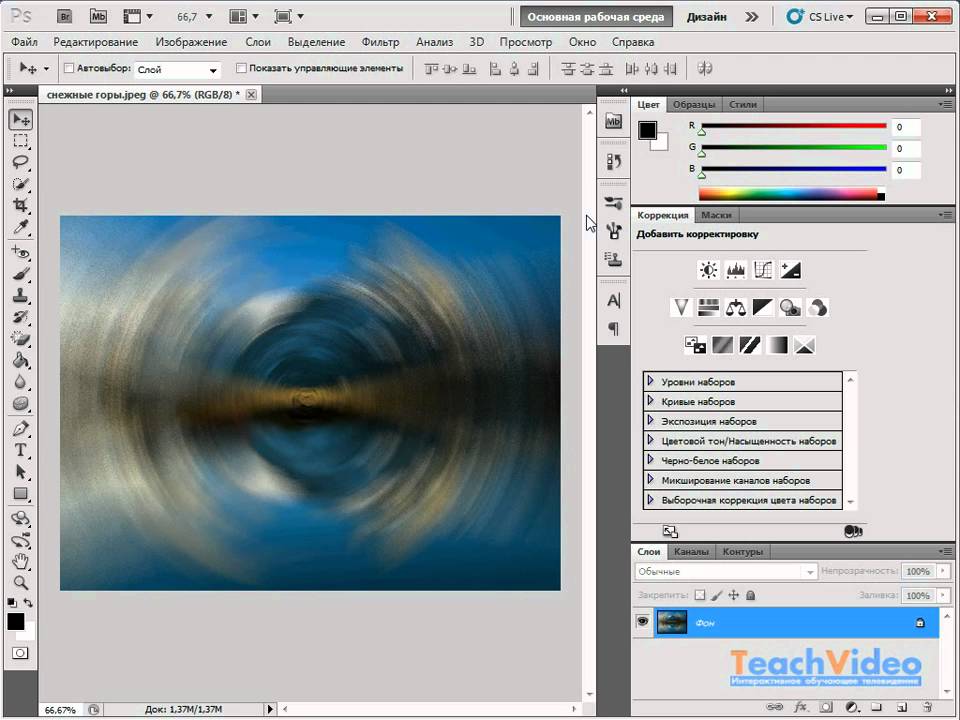Viewport: 960px width, 720px height.
Task: Open blend mode Обычные dropdown
Action: (x=726, y=571)
